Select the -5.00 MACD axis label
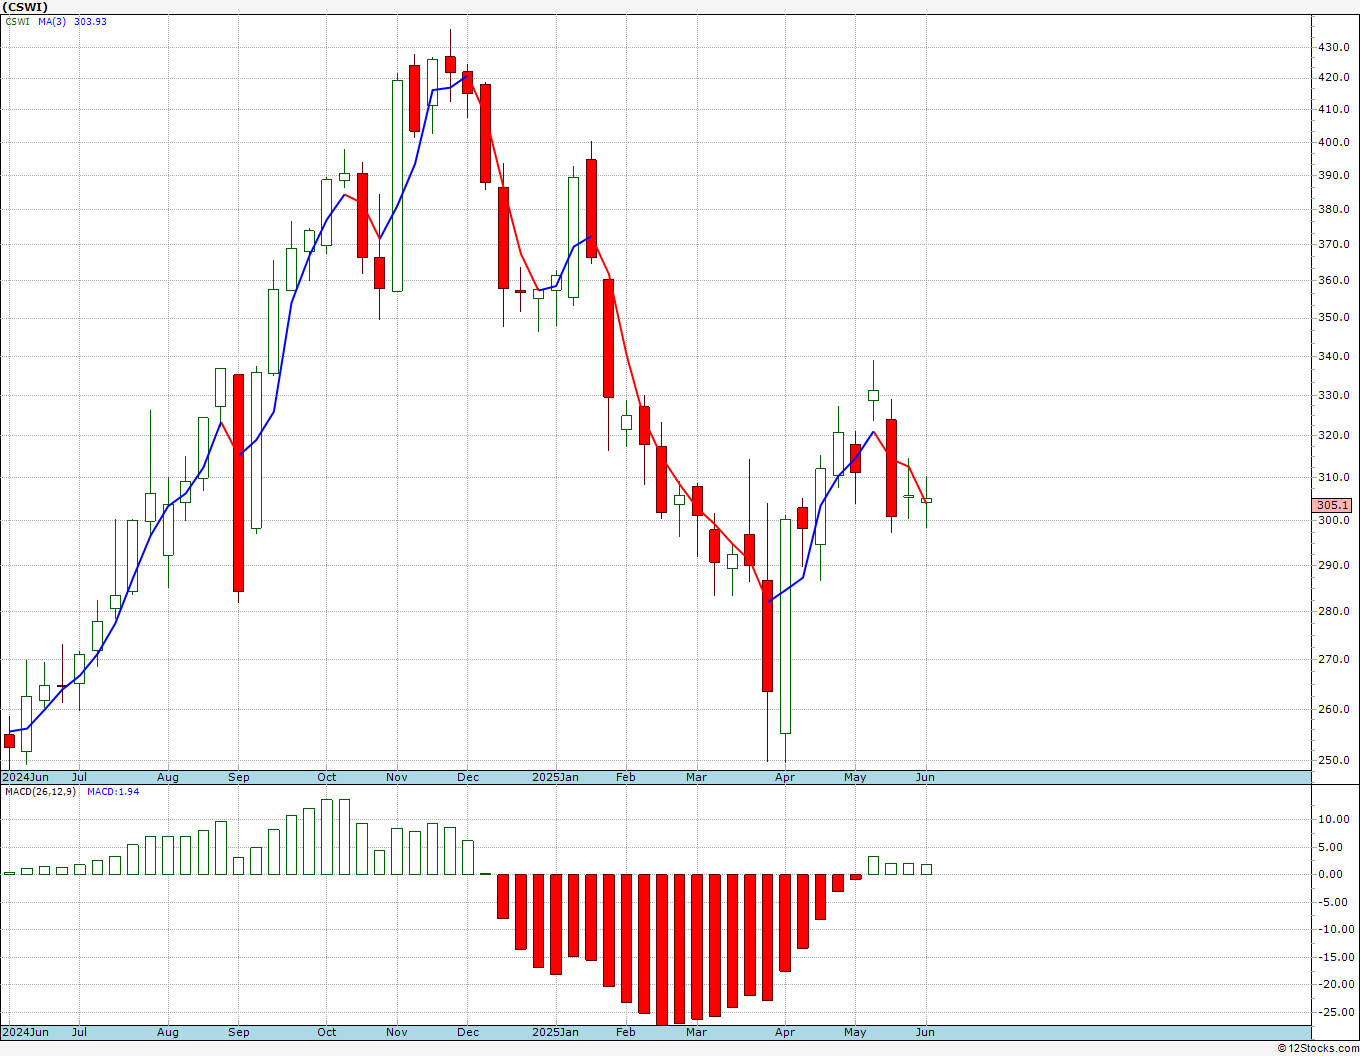 pyautogui.click(x=1332, y=902)
